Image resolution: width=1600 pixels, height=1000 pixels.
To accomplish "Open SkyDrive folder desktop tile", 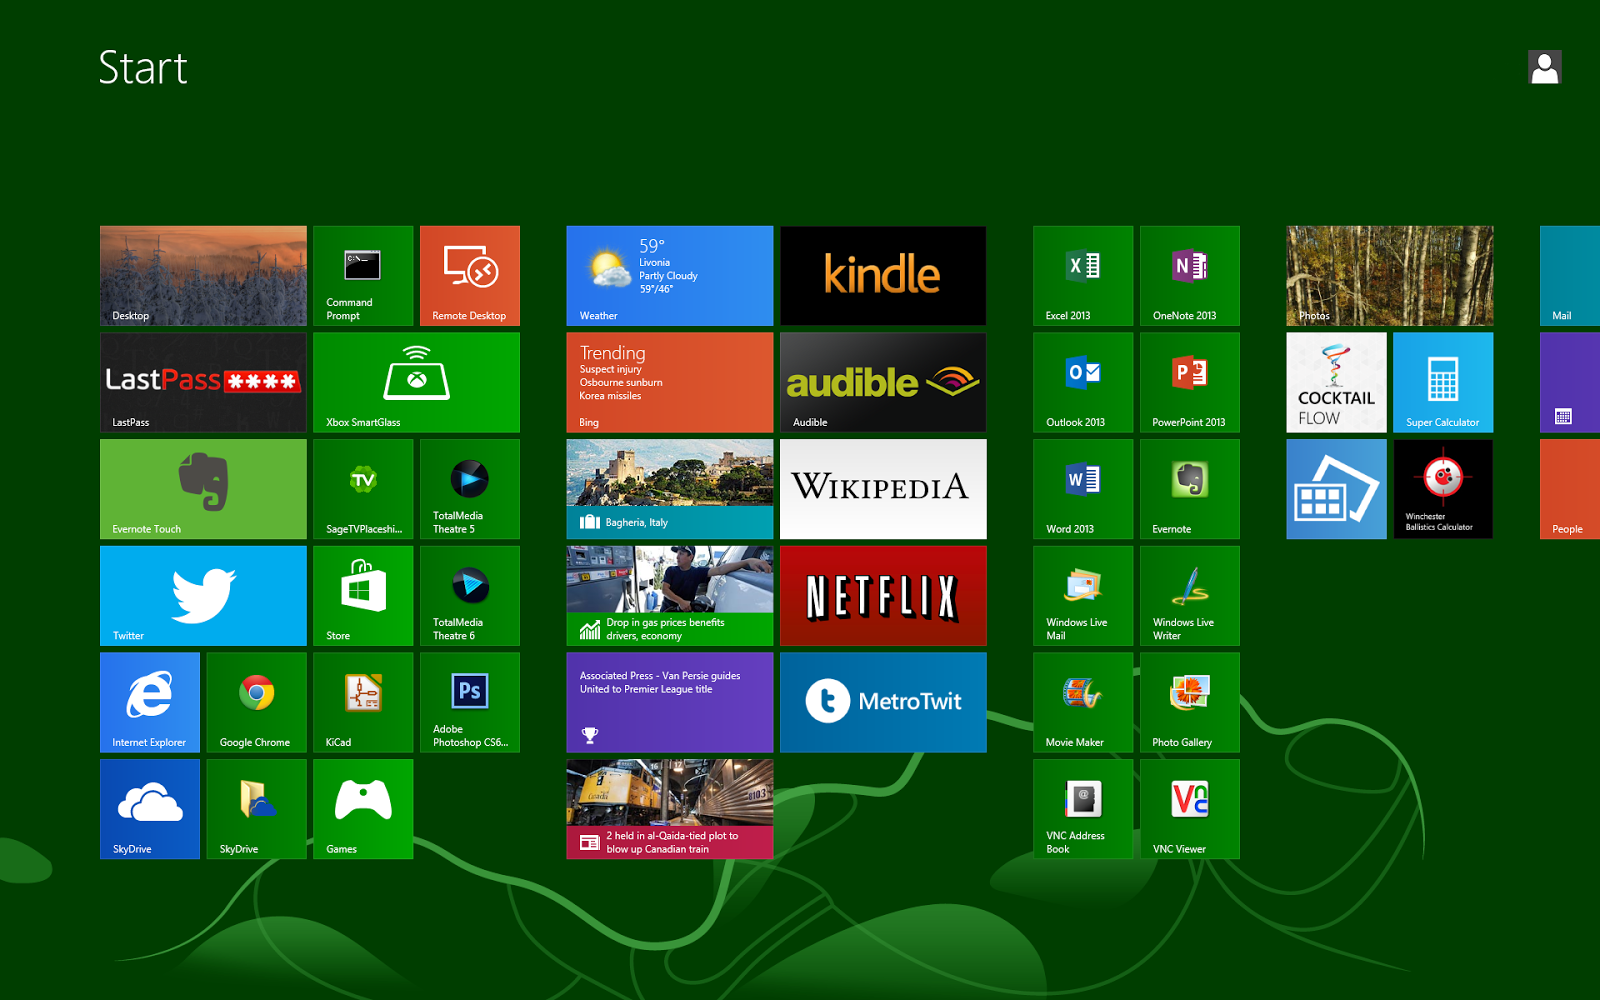I will click(x=257, y=809).
